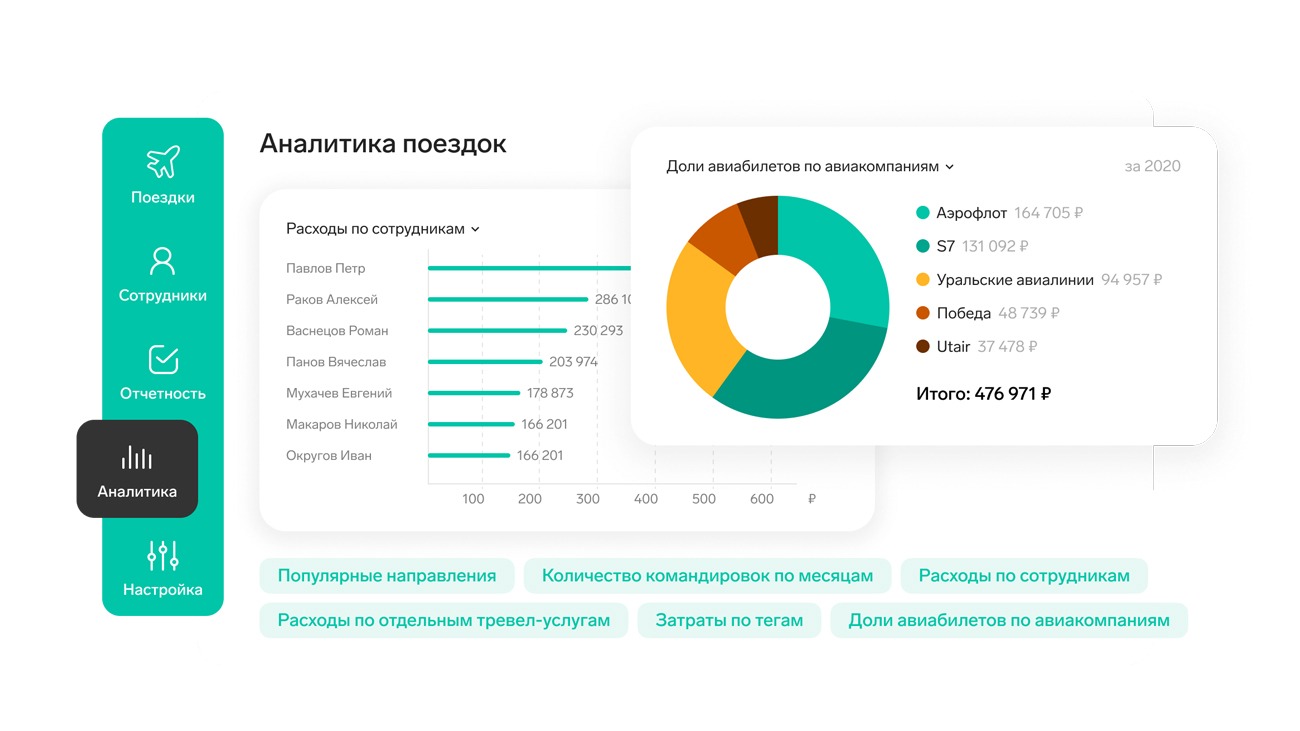Screen dimensions: 1300x731
Task: Click the Аэрофлот legend color dot
Action: coord(923,213)
